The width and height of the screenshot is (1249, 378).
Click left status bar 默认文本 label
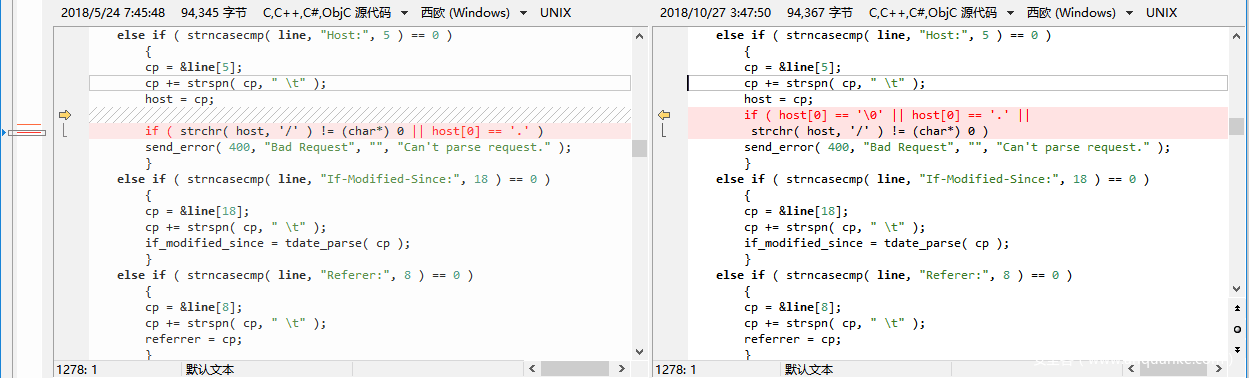click(210, 369)
